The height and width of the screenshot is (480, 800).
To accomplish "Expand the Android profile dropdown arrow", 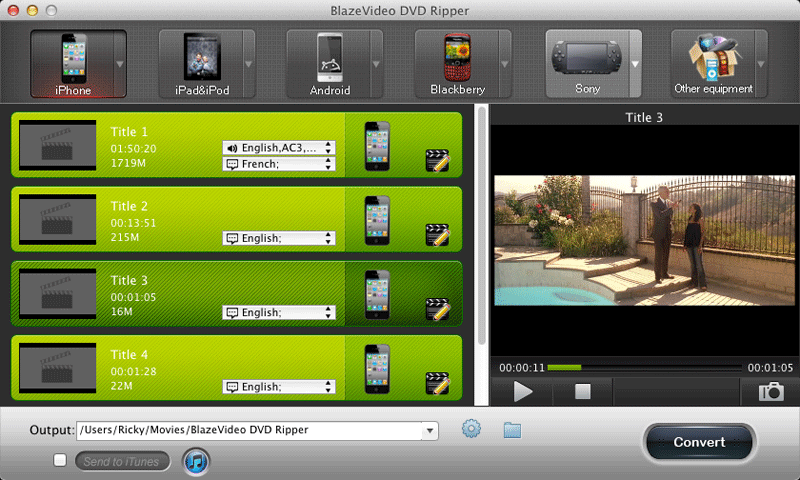I will click(376, 64).
